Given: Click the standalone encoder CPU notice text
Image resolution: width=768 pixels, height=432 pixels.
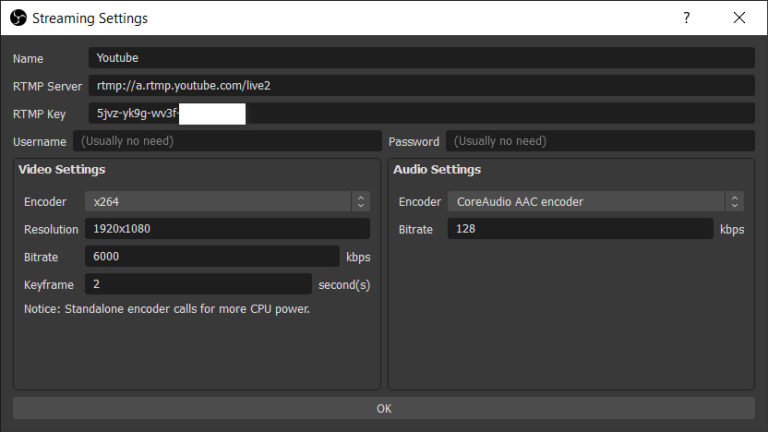Looking at the screenshot, I should coord(167,309).
